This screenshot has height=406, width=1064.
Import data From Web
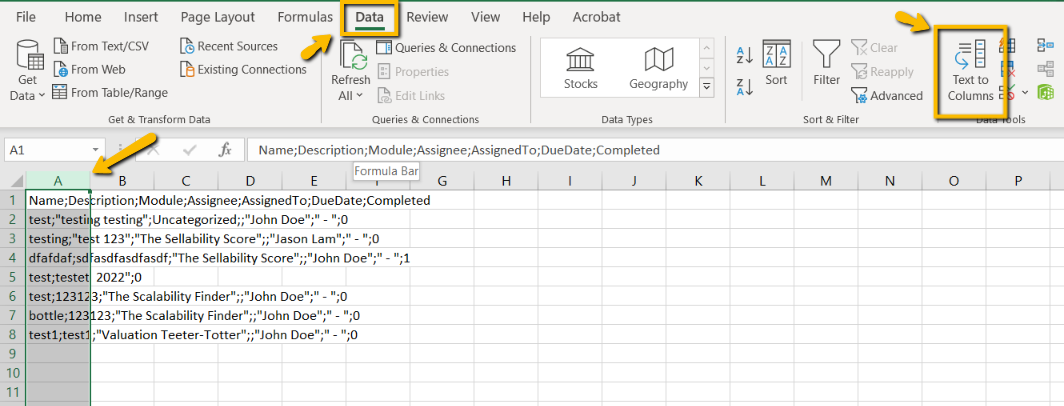pos(89,69)
